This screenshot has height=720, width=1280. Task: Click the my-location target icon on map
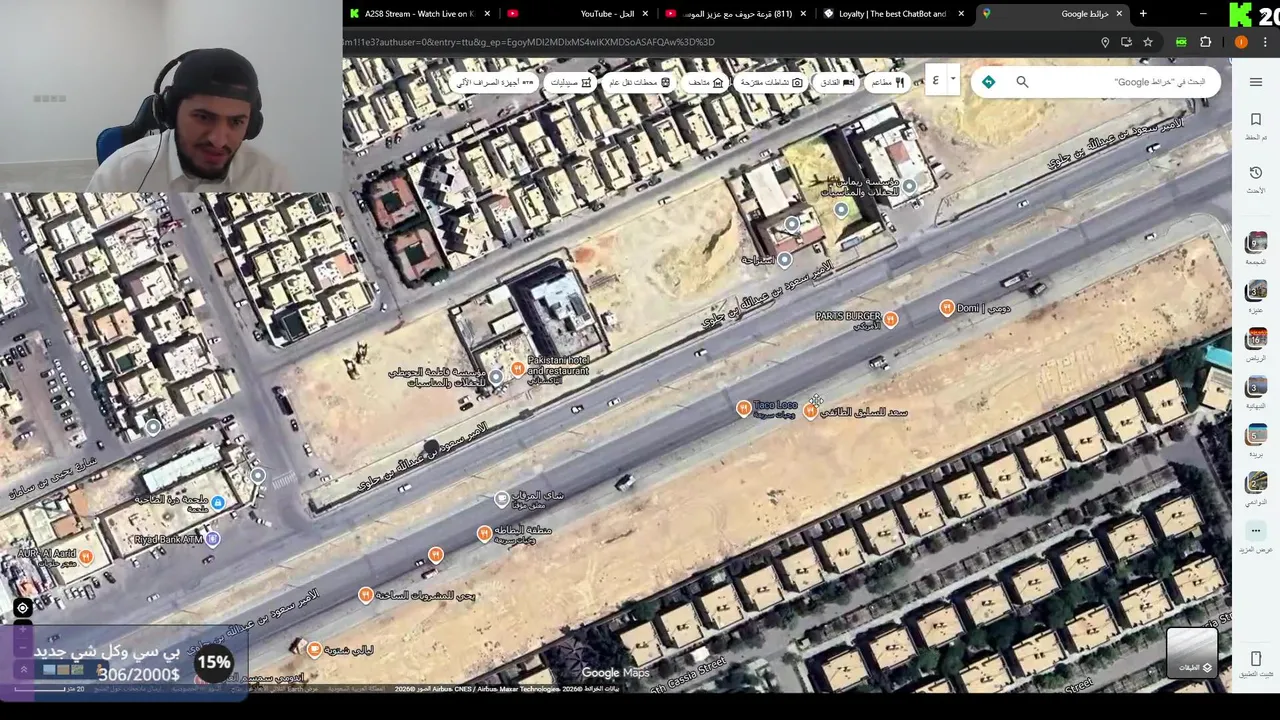coord(22,607)
